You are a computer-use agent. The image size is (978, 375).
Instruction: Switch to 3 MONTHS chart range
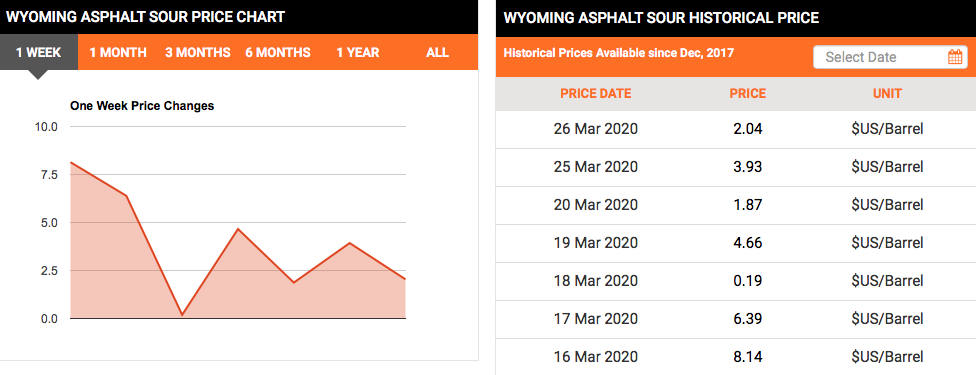point(198,52)
